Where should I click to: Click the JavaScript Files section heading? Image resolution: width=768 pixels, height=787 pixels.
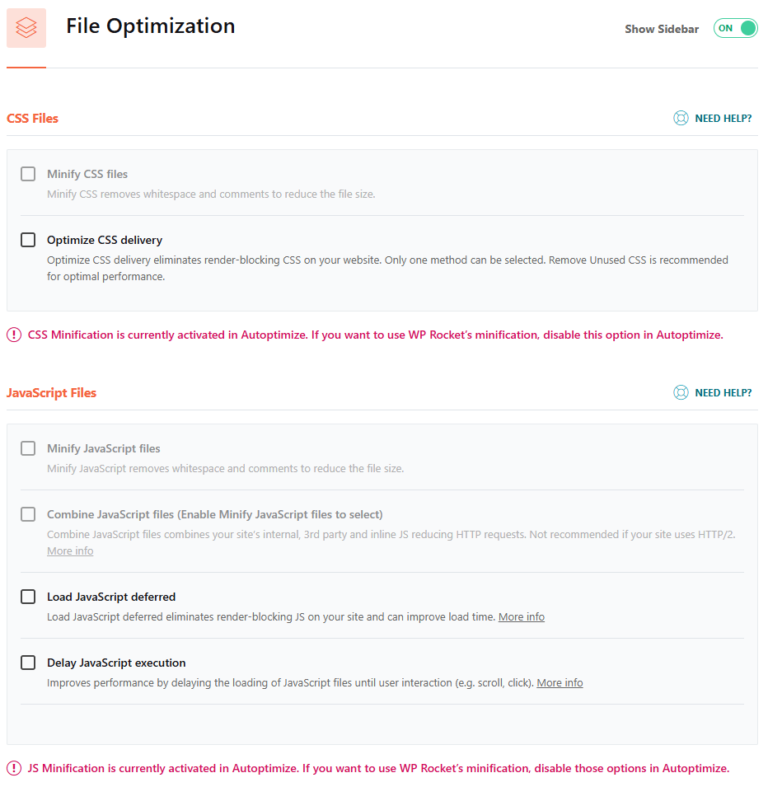(51, 393)
